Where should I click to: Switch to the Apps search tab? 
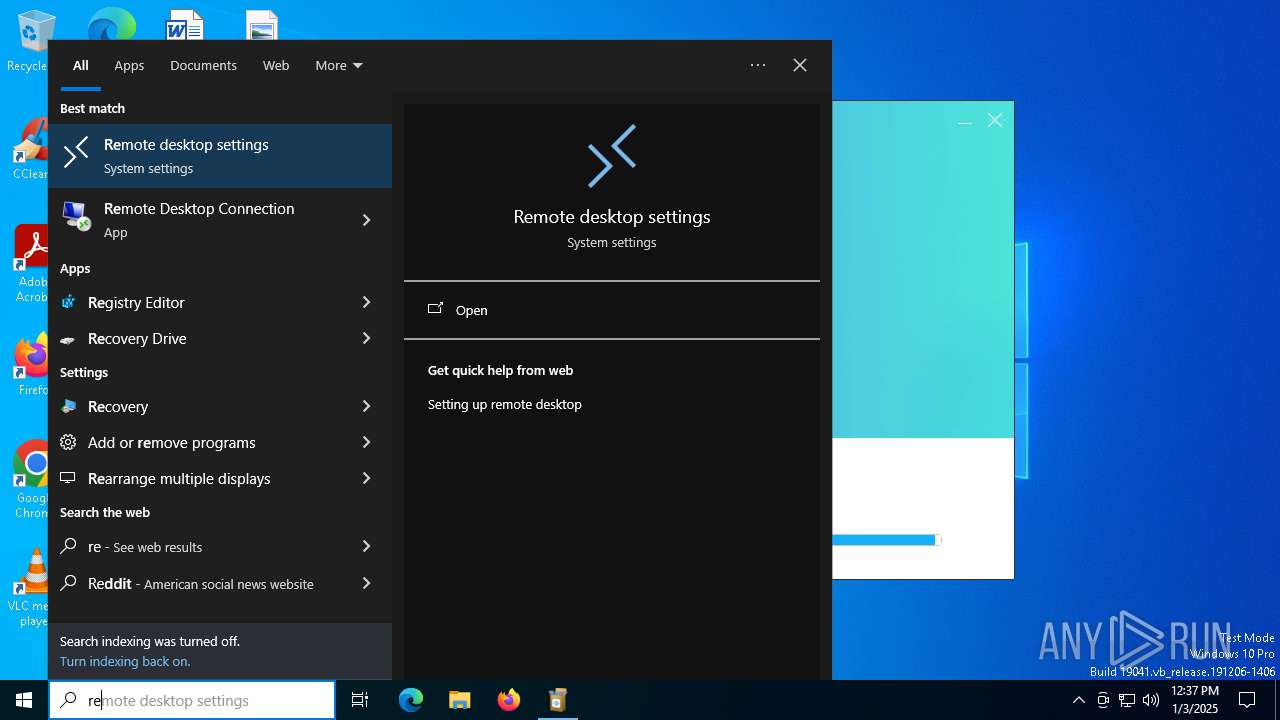click(x=129, y=65)
